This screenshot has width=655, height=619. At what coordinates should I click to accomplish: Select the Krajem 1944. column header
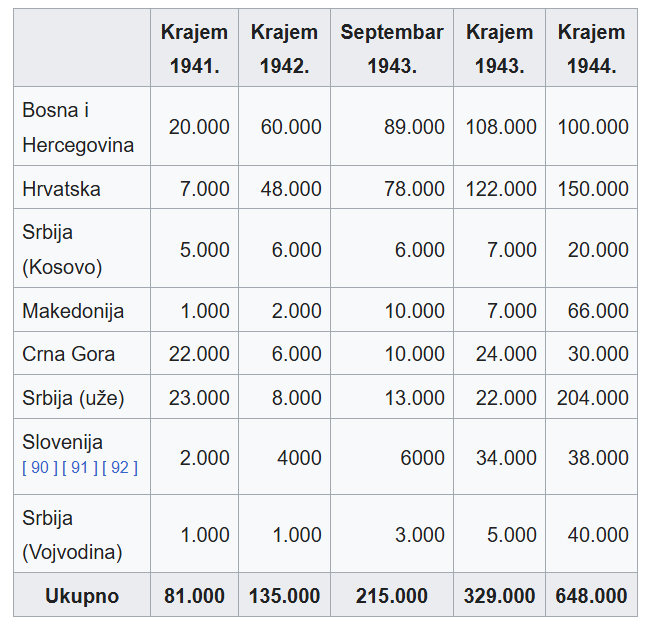(x=591, y=49)
